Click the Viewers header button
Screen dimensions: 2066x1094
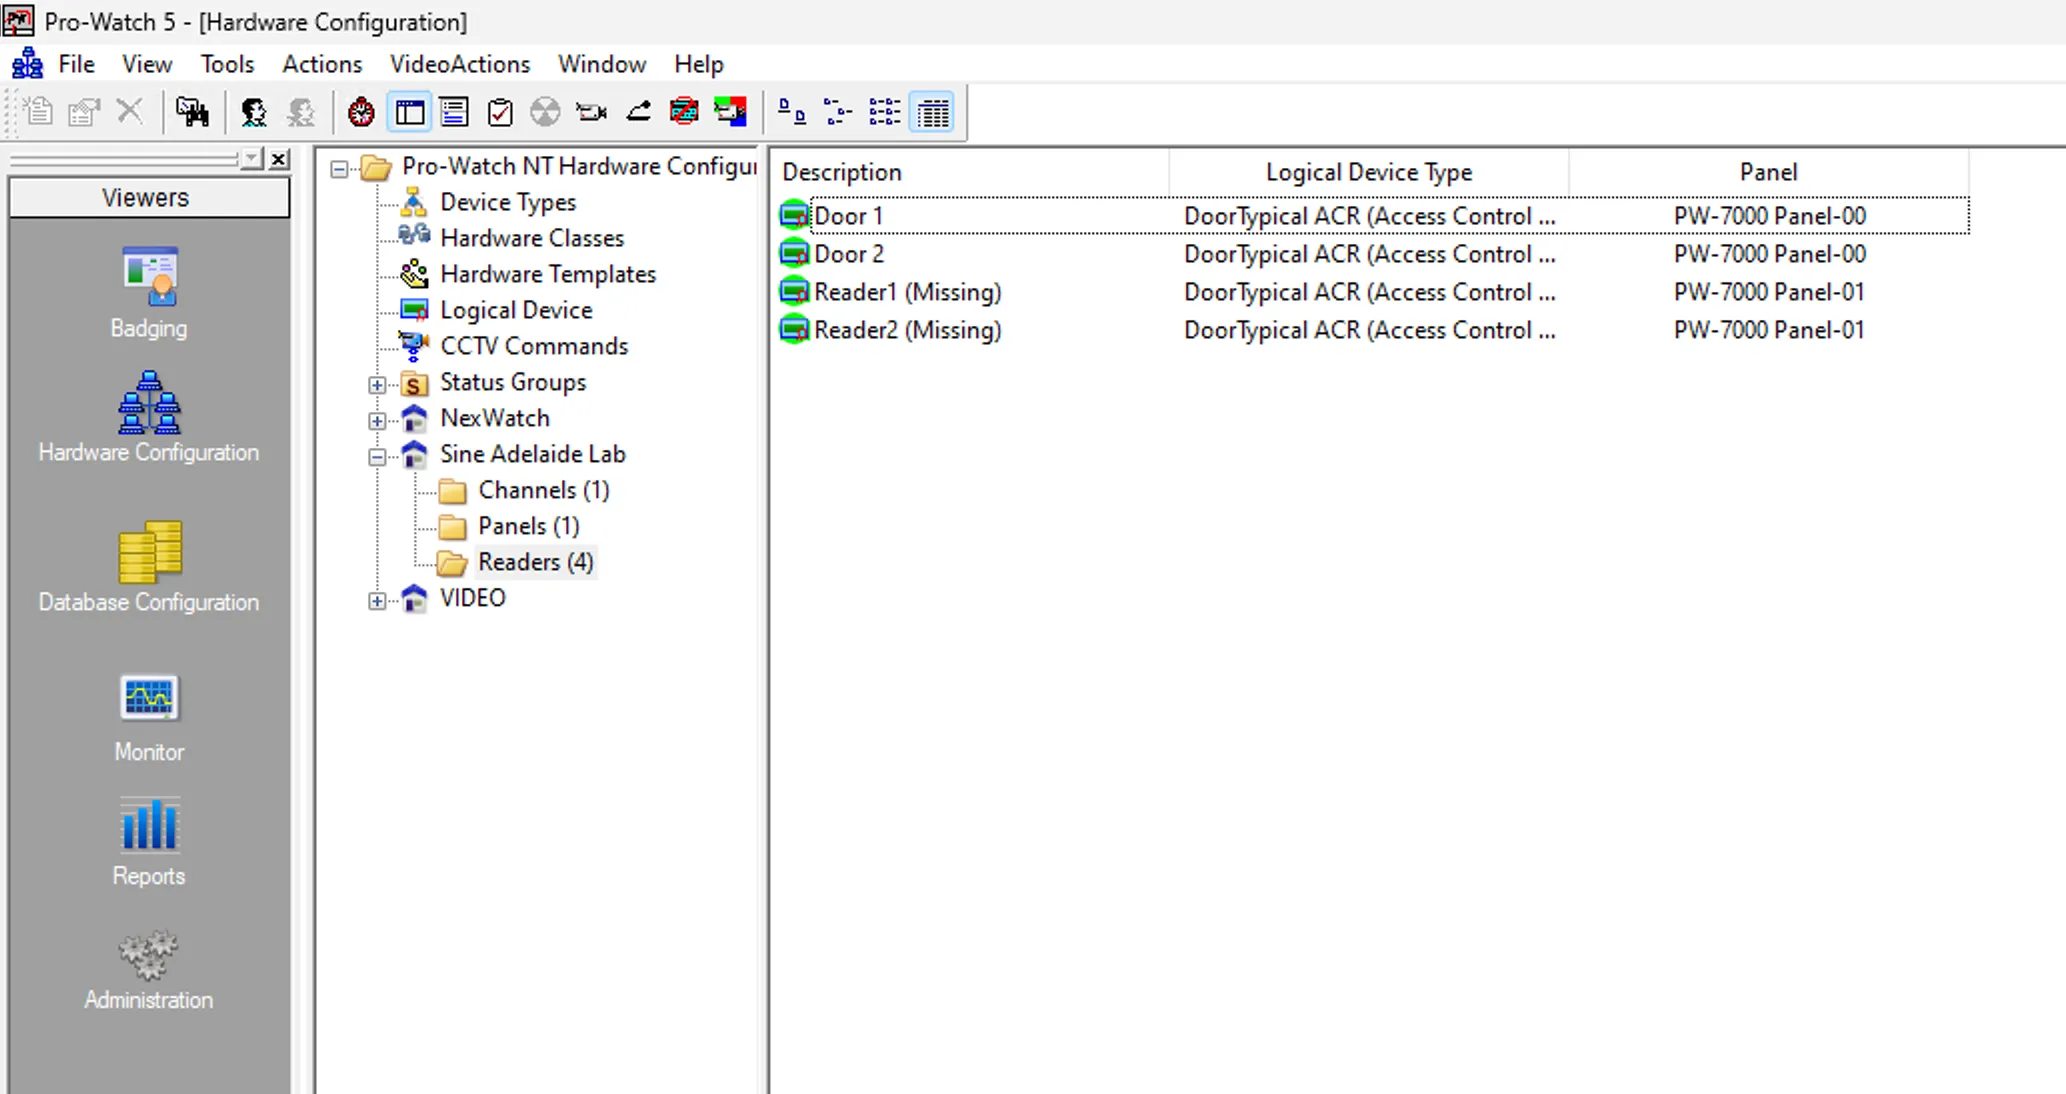[x=149, y=197]
